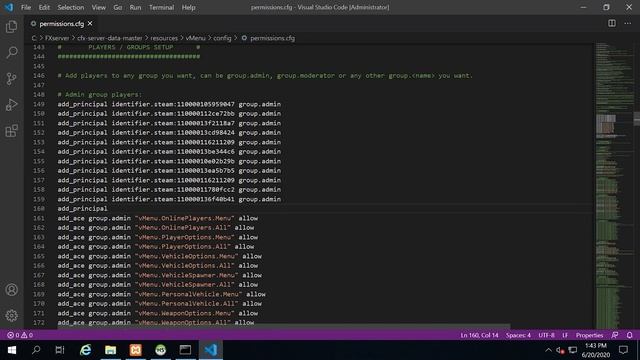
Task: Click vMenu breadcrumb segment
Action: pos(196,38)
